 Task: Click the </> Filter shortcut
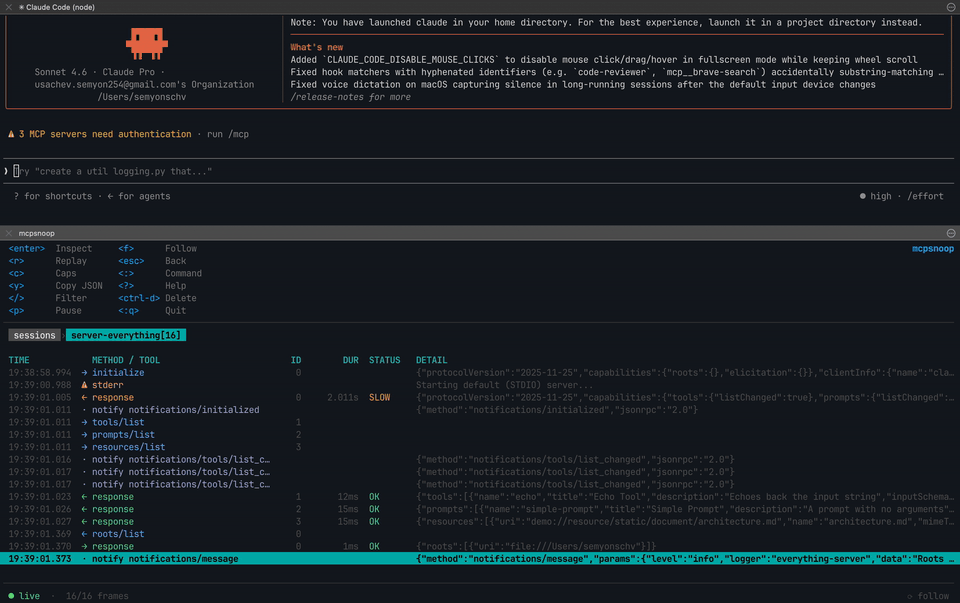pos(48,298)
